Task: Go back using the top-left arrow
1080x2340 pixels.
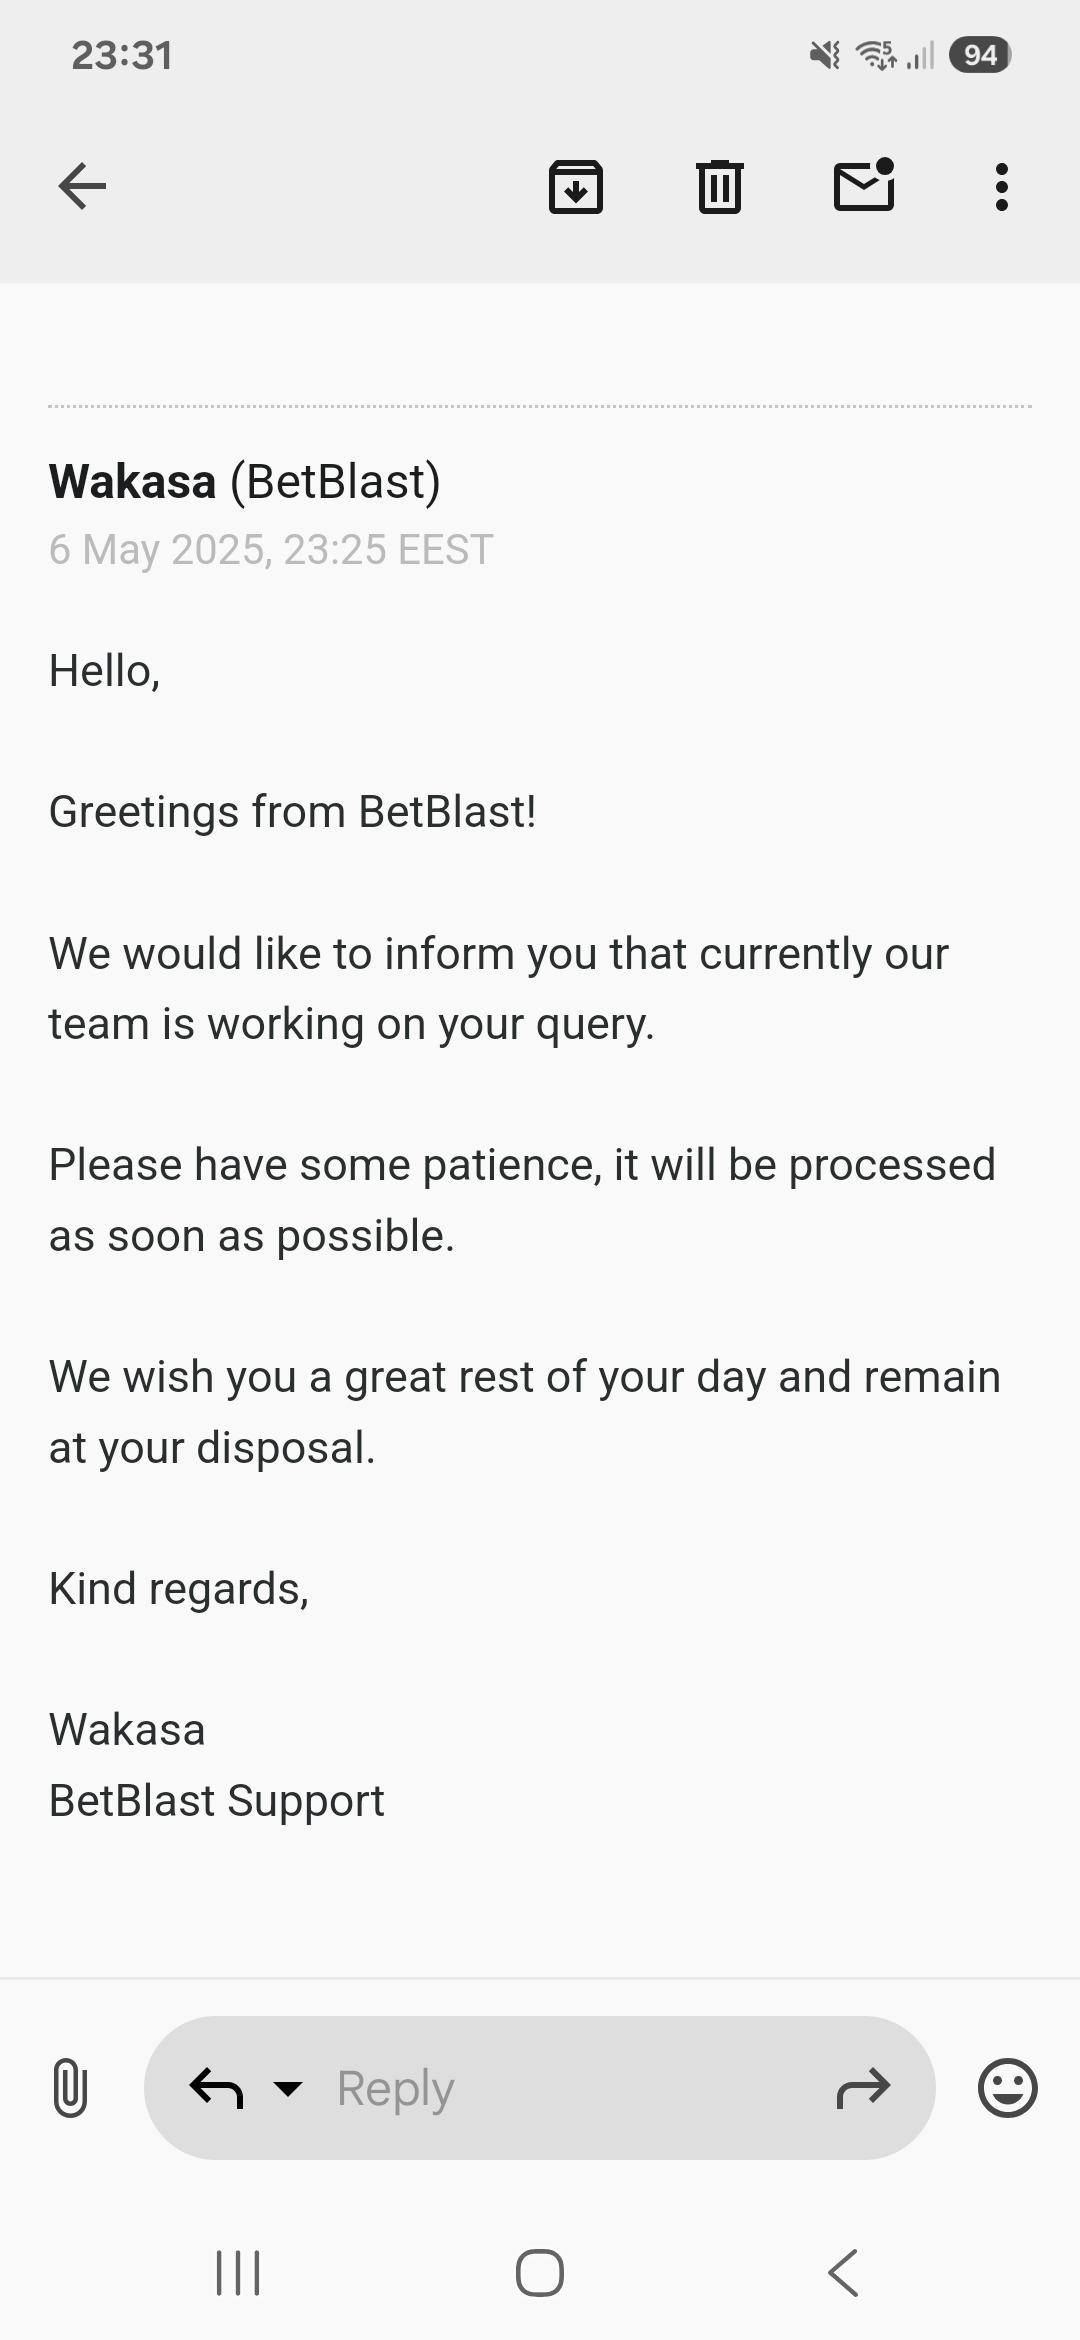Action: pos(82,186)
